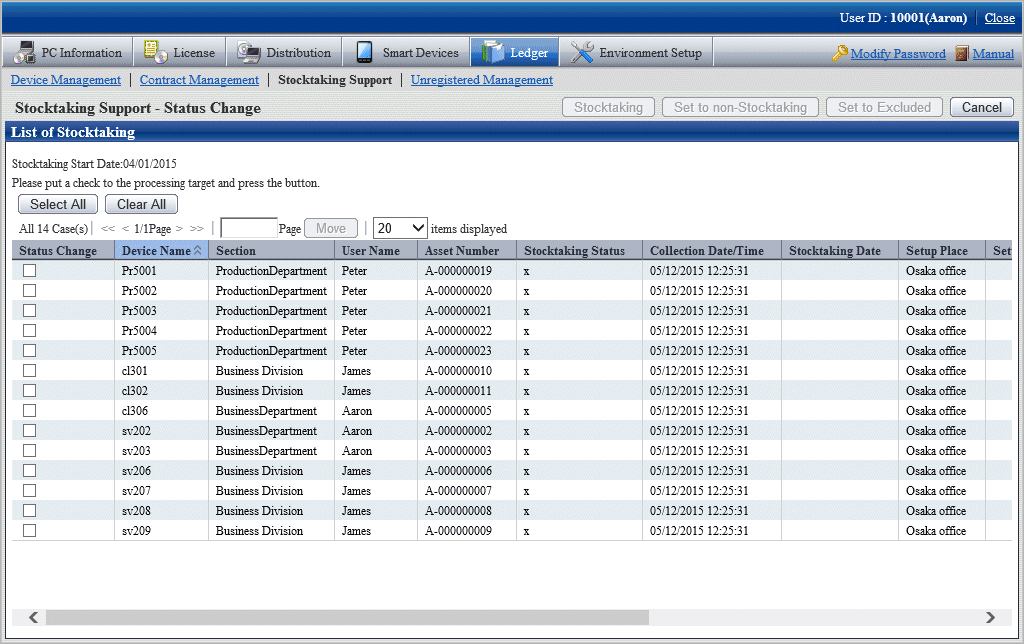Click the Device Name sort arrow icon

[197, 250]
